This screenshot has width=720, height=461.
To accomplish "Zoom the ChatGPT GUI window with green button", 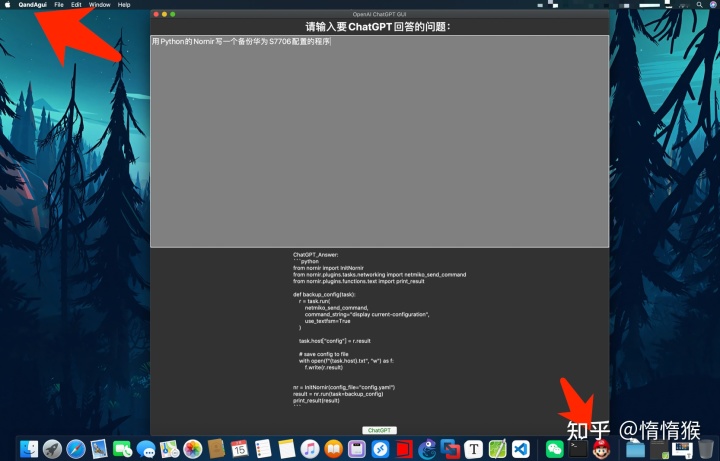I will point(173,14).
